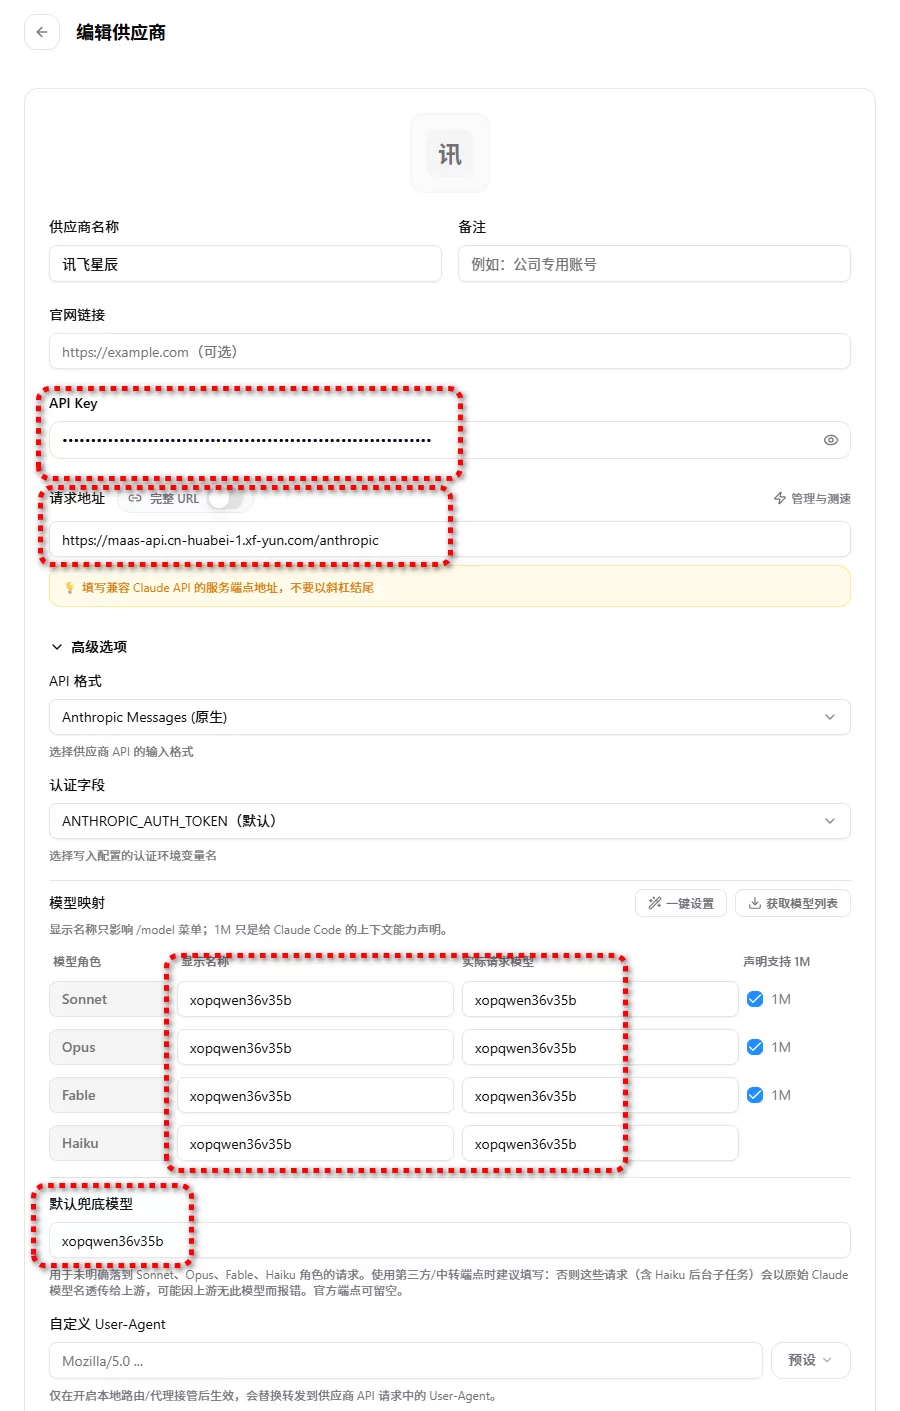
Task: Click the 一键设置 button
Action: click(681, 903)
